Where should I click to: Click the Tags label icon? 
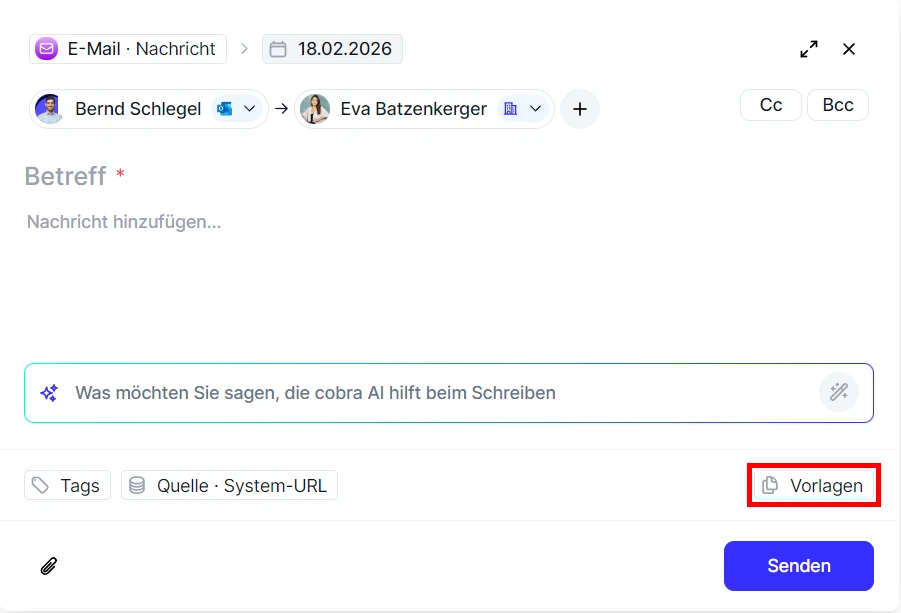click(39, 485)
